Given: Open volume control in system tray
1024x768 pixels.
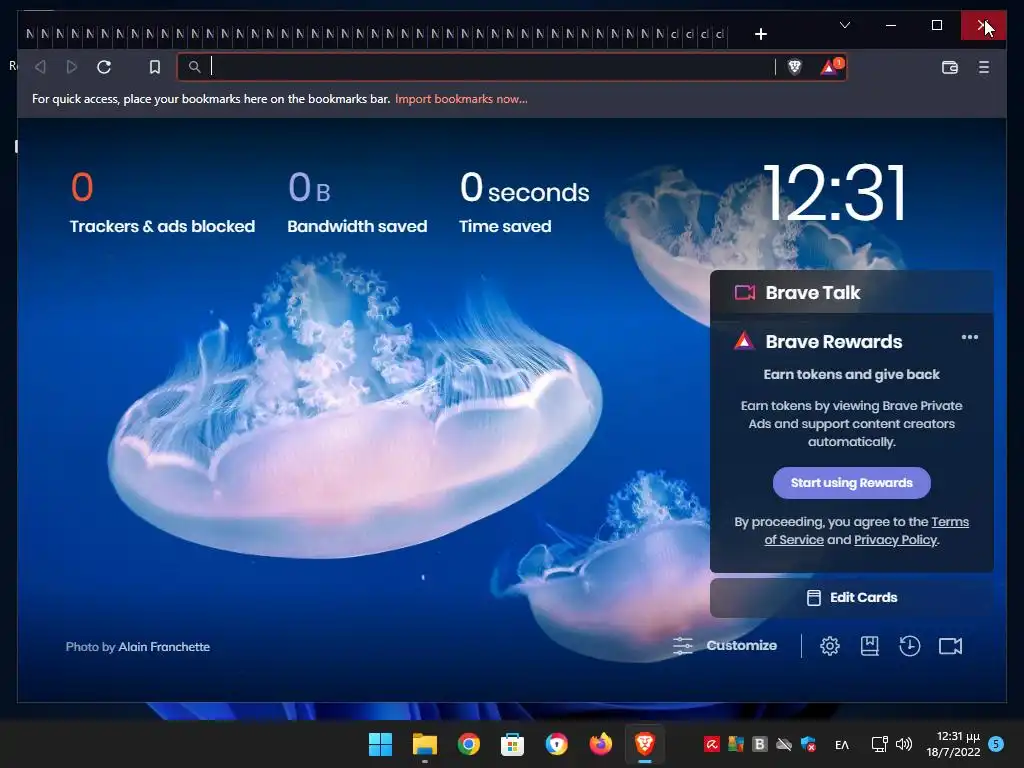Looking at the screenshot, I should 904,744.
